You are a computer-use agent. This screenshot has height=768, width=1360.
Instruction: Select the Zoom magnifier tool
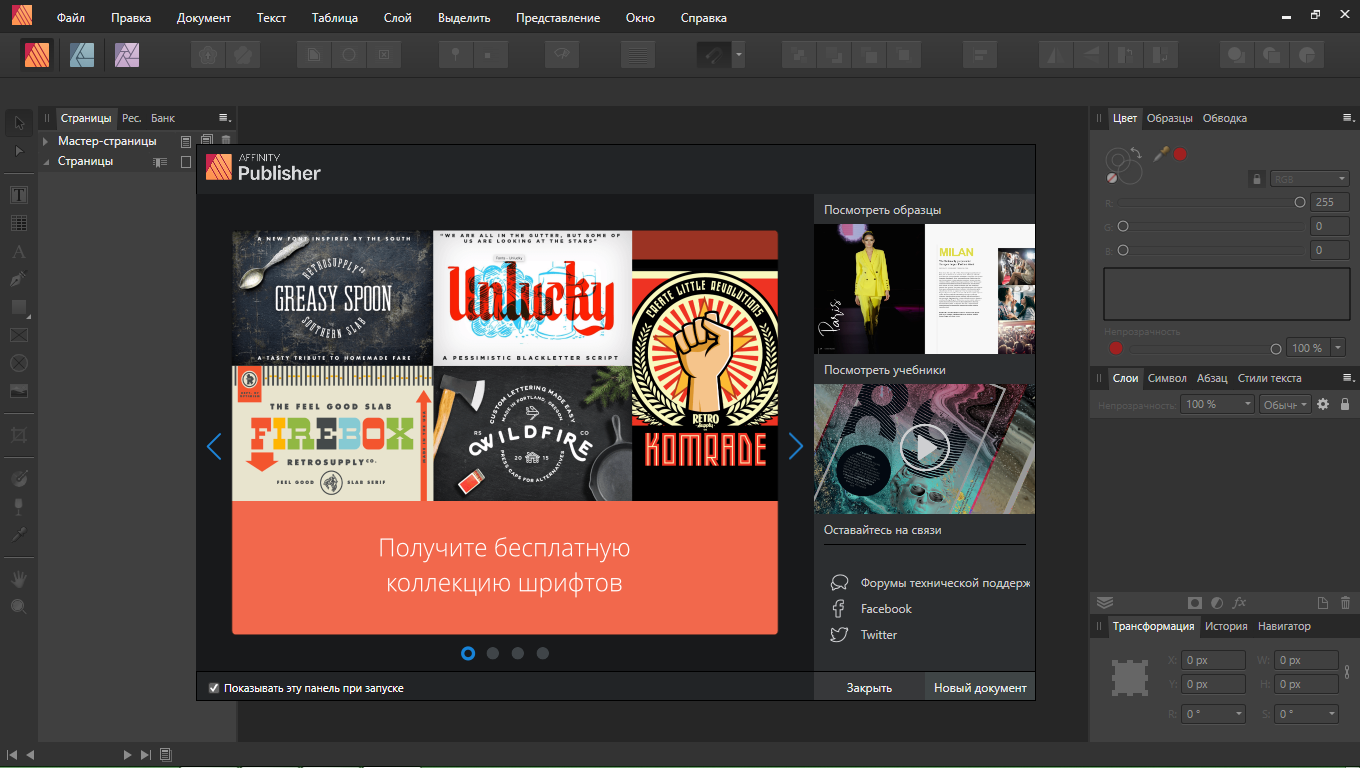(x=19, y=607)
